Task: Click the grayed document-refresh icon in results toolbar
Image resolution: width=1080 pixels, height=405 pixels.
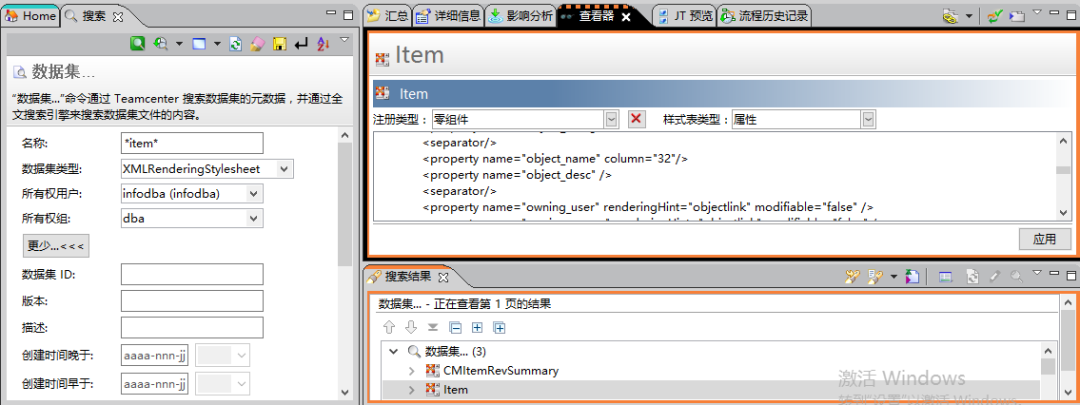Action: tap(972, 277)
